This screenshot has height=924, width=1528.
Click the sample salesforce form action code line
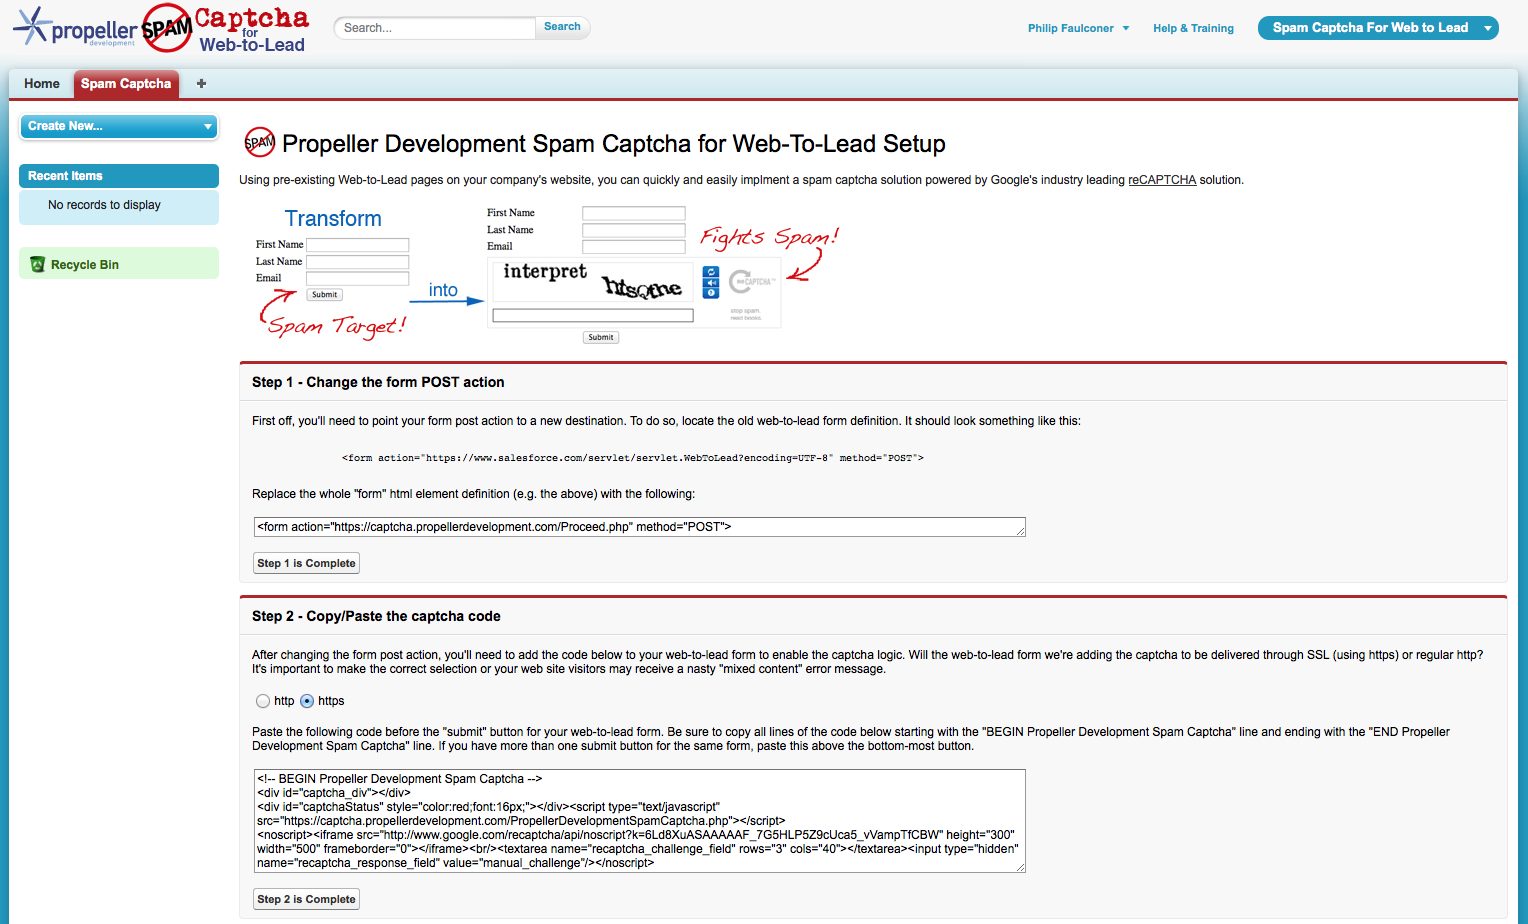tap(633, 458)
